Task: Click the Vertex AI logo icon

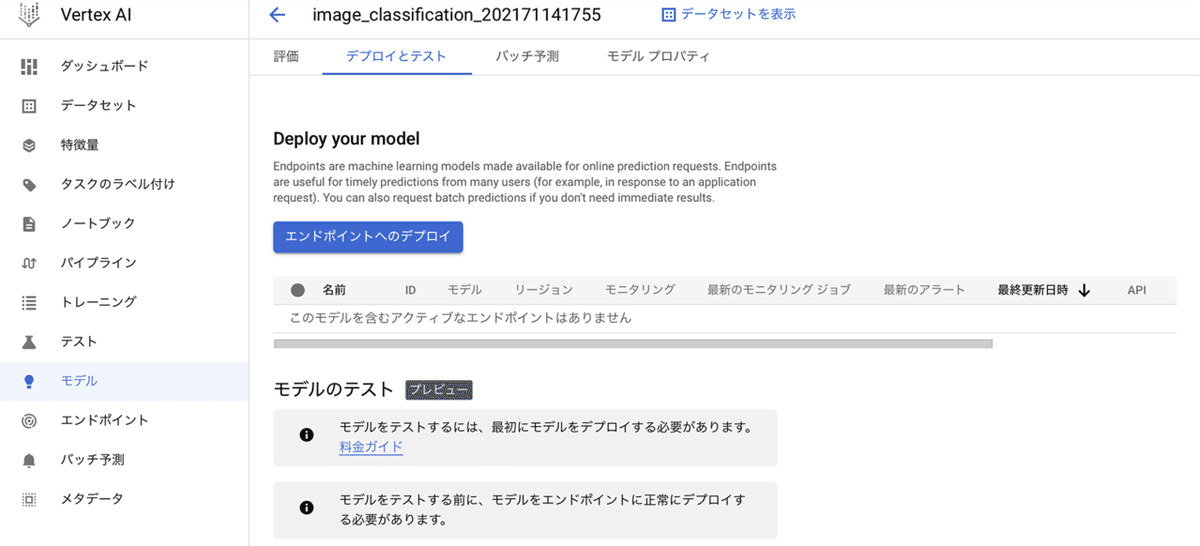Action: click(x=29, y=15)
